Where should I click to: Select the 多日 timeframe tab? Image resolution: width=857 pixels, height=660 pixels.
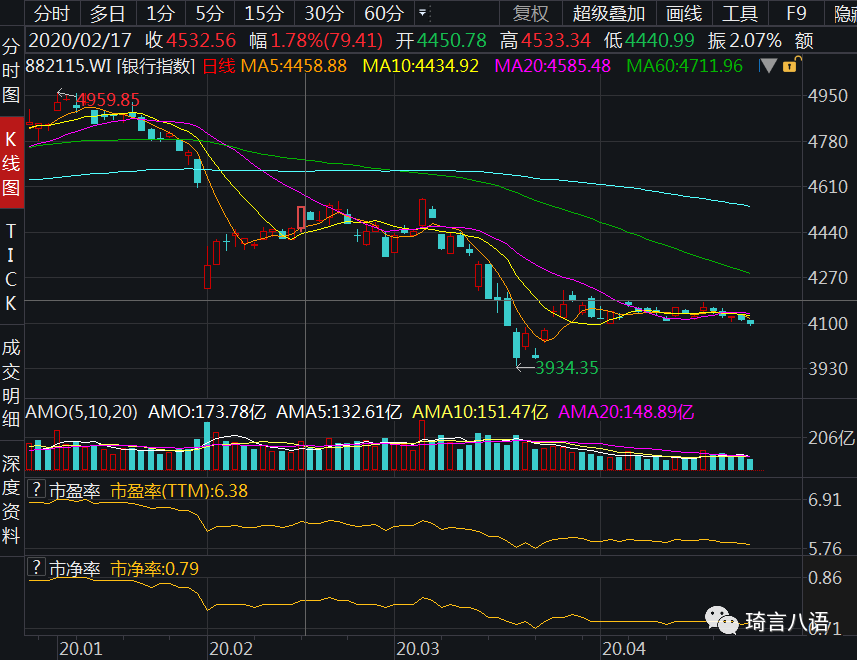coord(108,14)
